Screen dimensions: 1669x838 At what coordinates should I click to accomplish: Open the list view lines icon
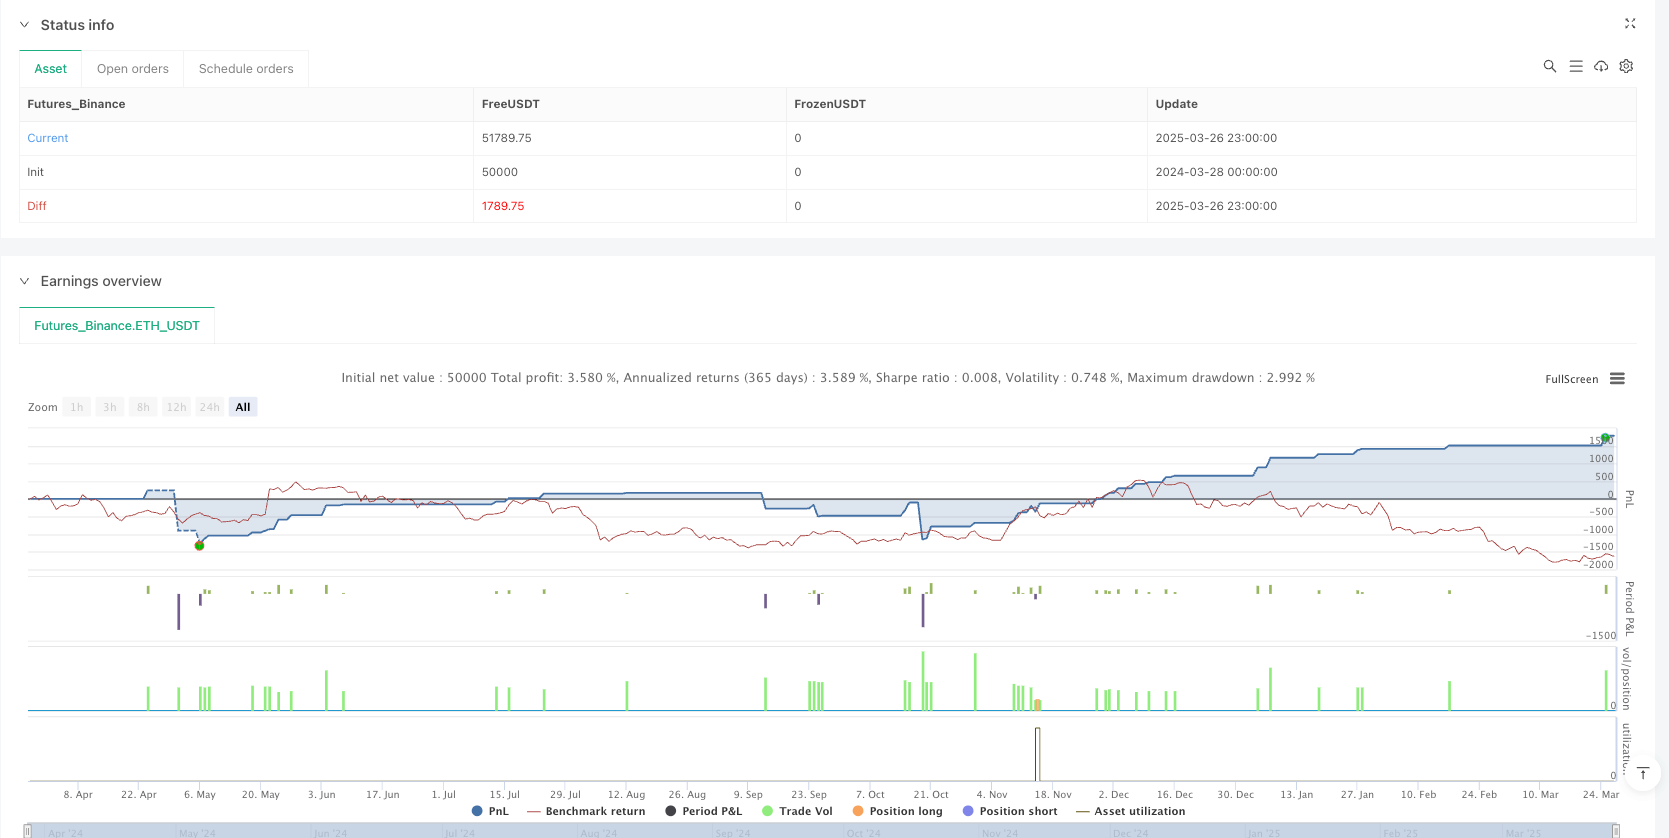[x=1575, y=66]
